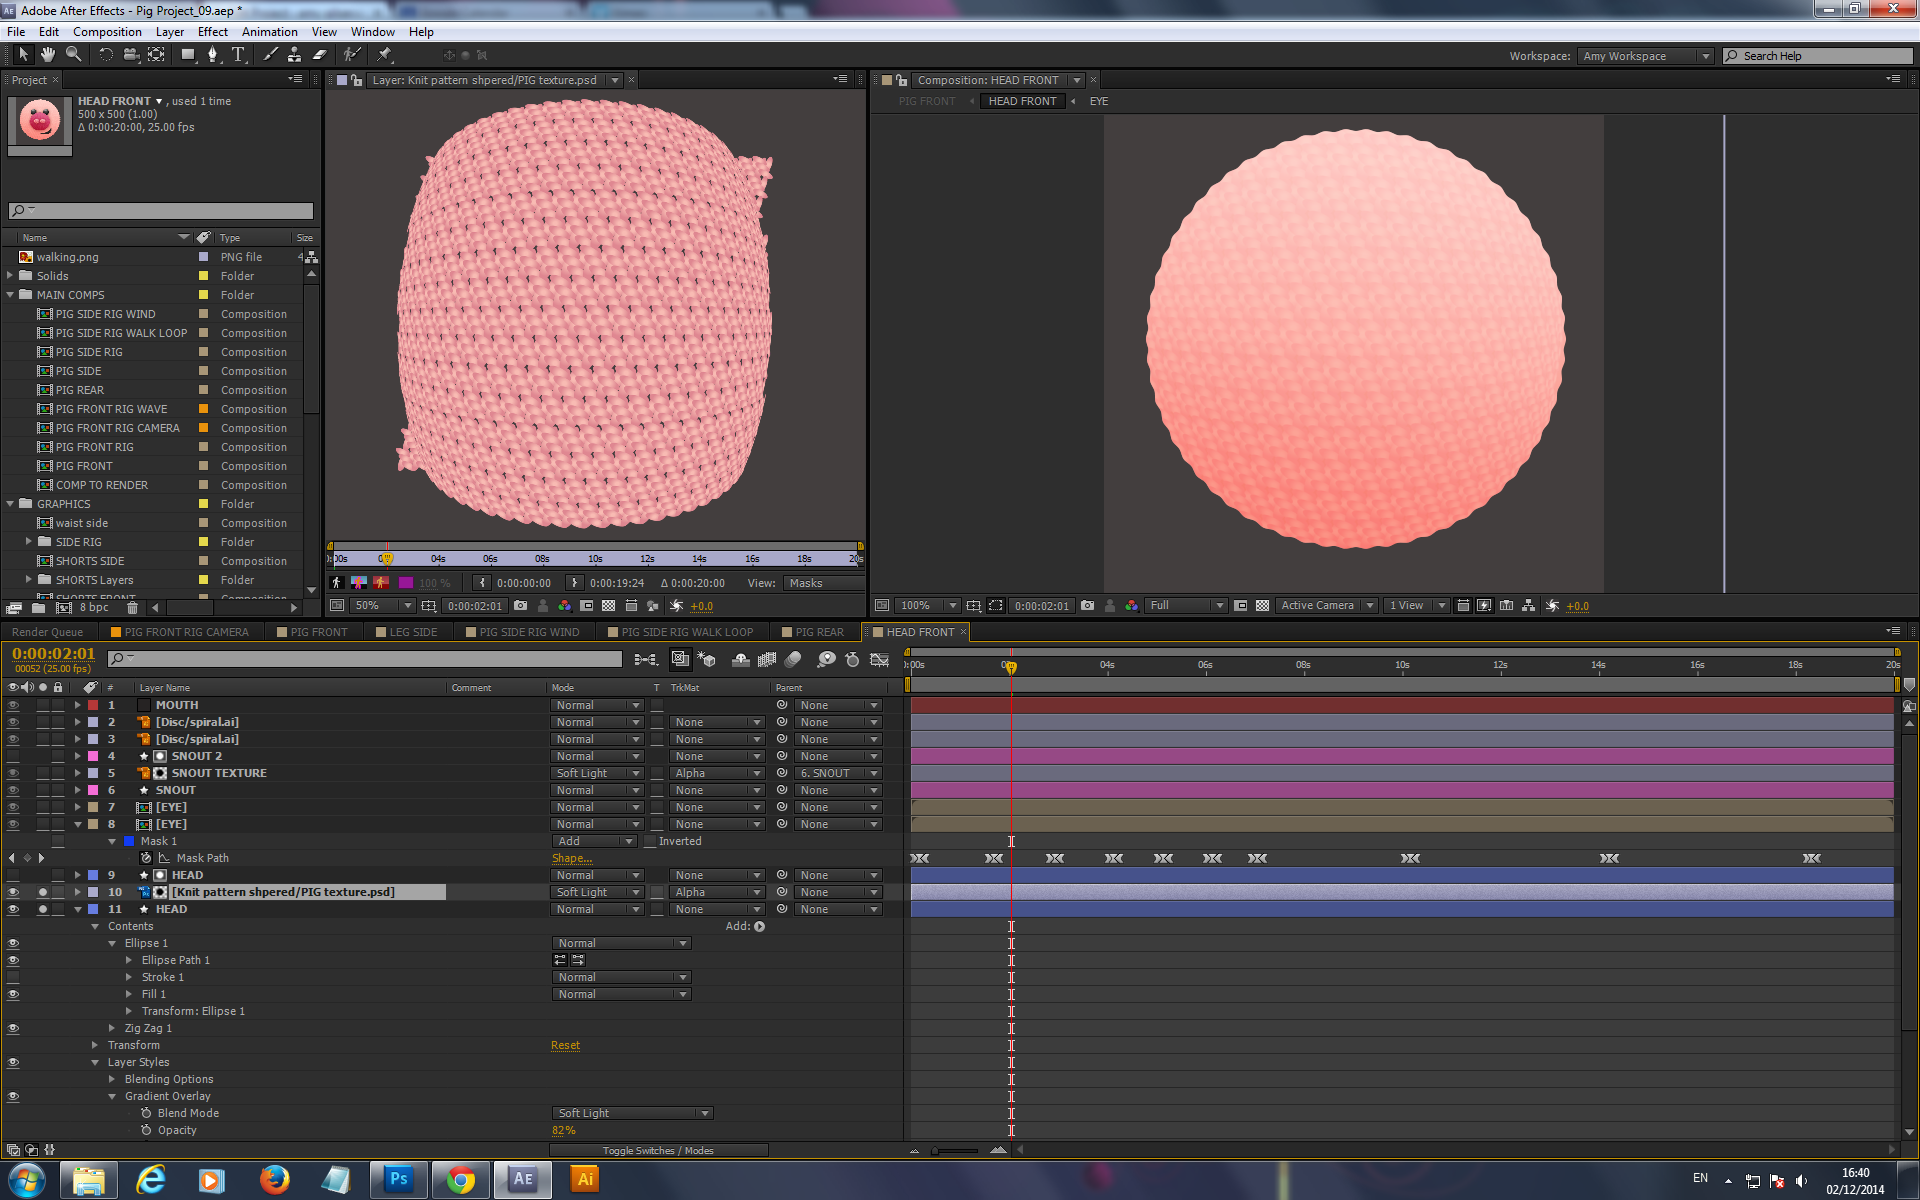Hide the MOUTH layer with eye icon
The height and width of the screenshot is (1200, 1920).
point(13,705)
